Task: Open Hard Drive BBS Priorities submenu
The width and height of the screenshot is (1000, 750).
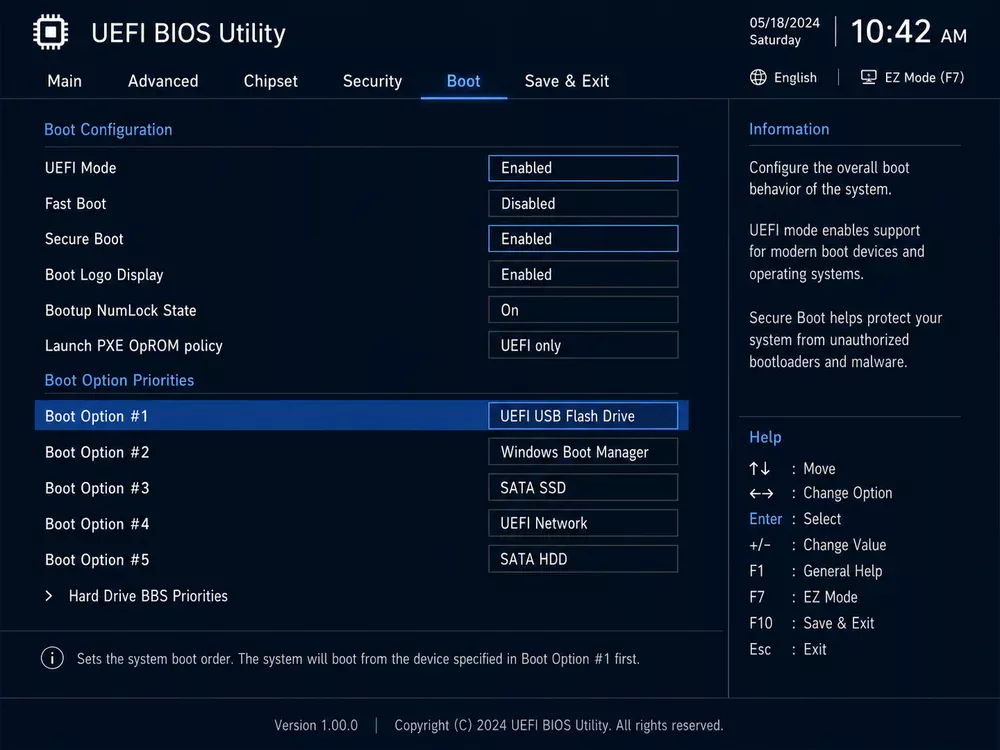Action: pyautogui.click(x=148, y=596)
